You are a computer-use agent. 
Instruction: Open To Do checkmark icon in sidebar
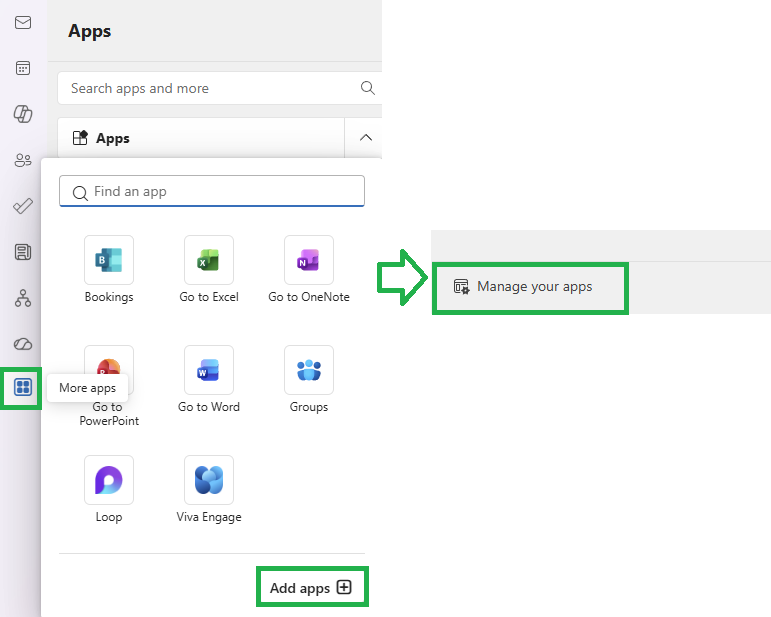(23, 206)
